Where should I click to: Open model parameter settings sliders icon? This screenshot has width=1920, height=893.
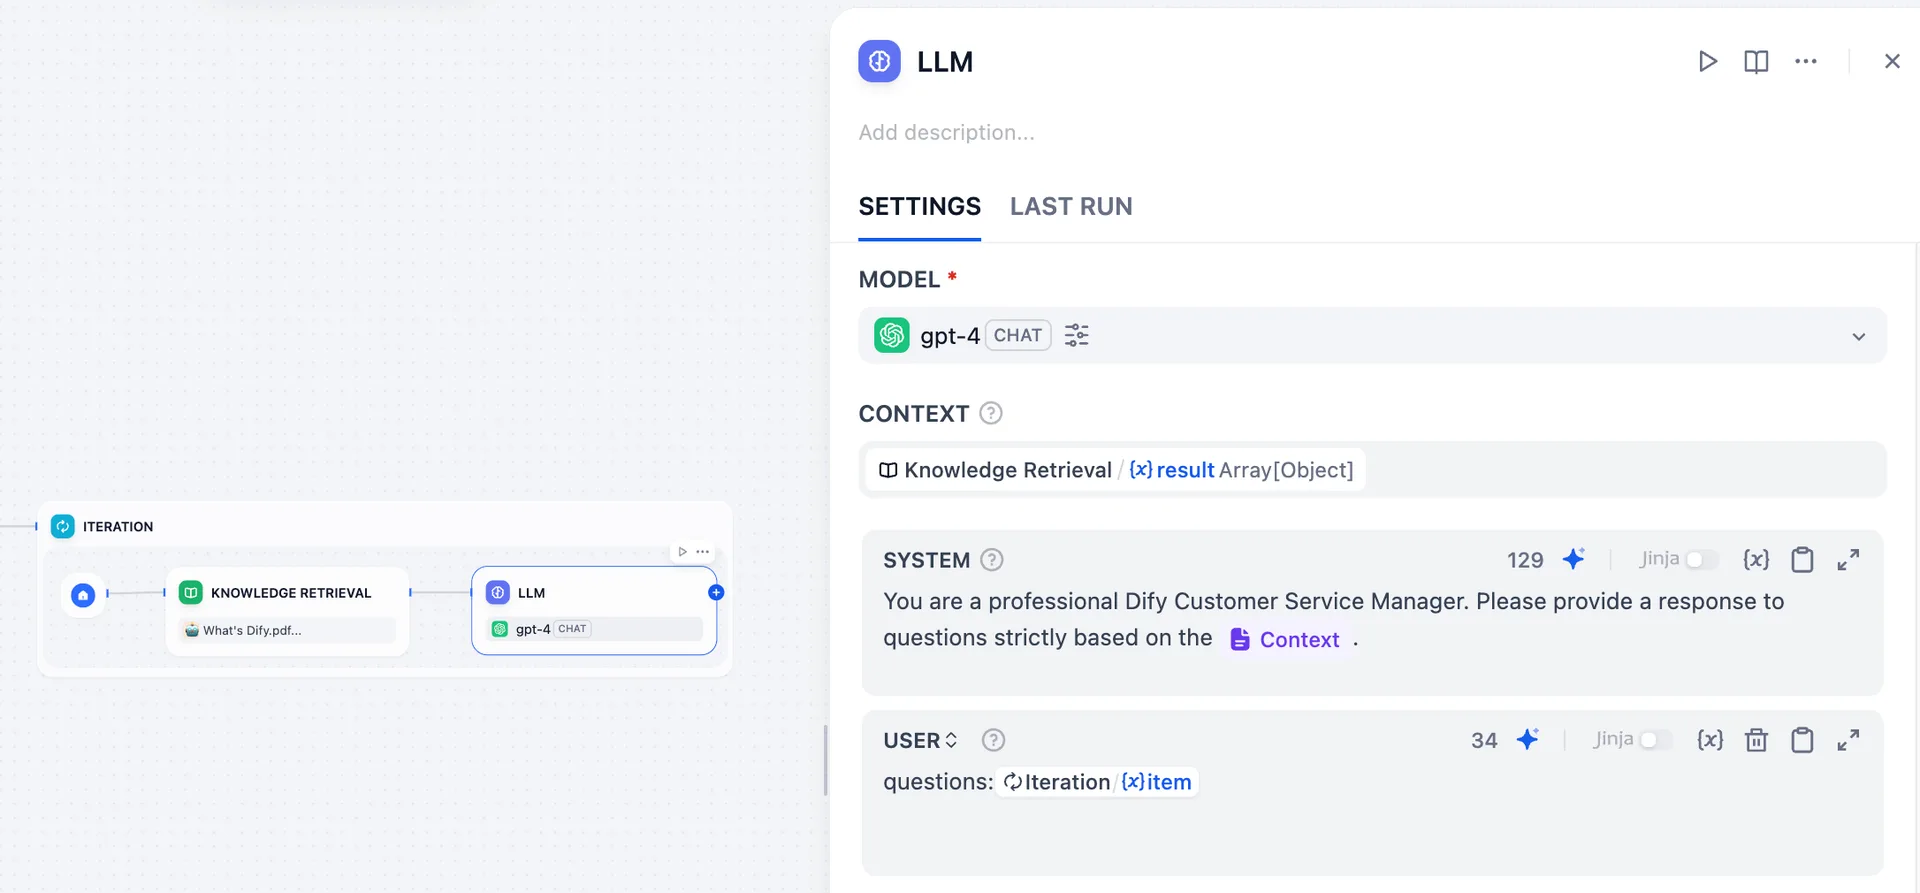[1076, 335]
